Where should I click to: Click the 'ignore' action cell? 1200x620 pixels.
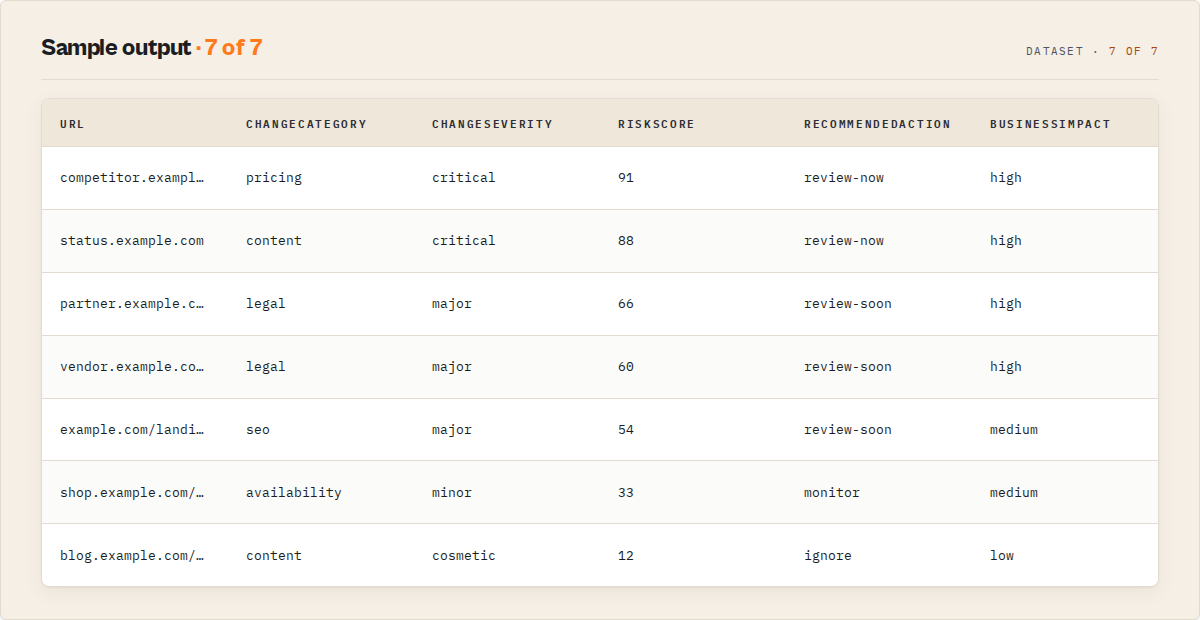(x=828, y=556)
